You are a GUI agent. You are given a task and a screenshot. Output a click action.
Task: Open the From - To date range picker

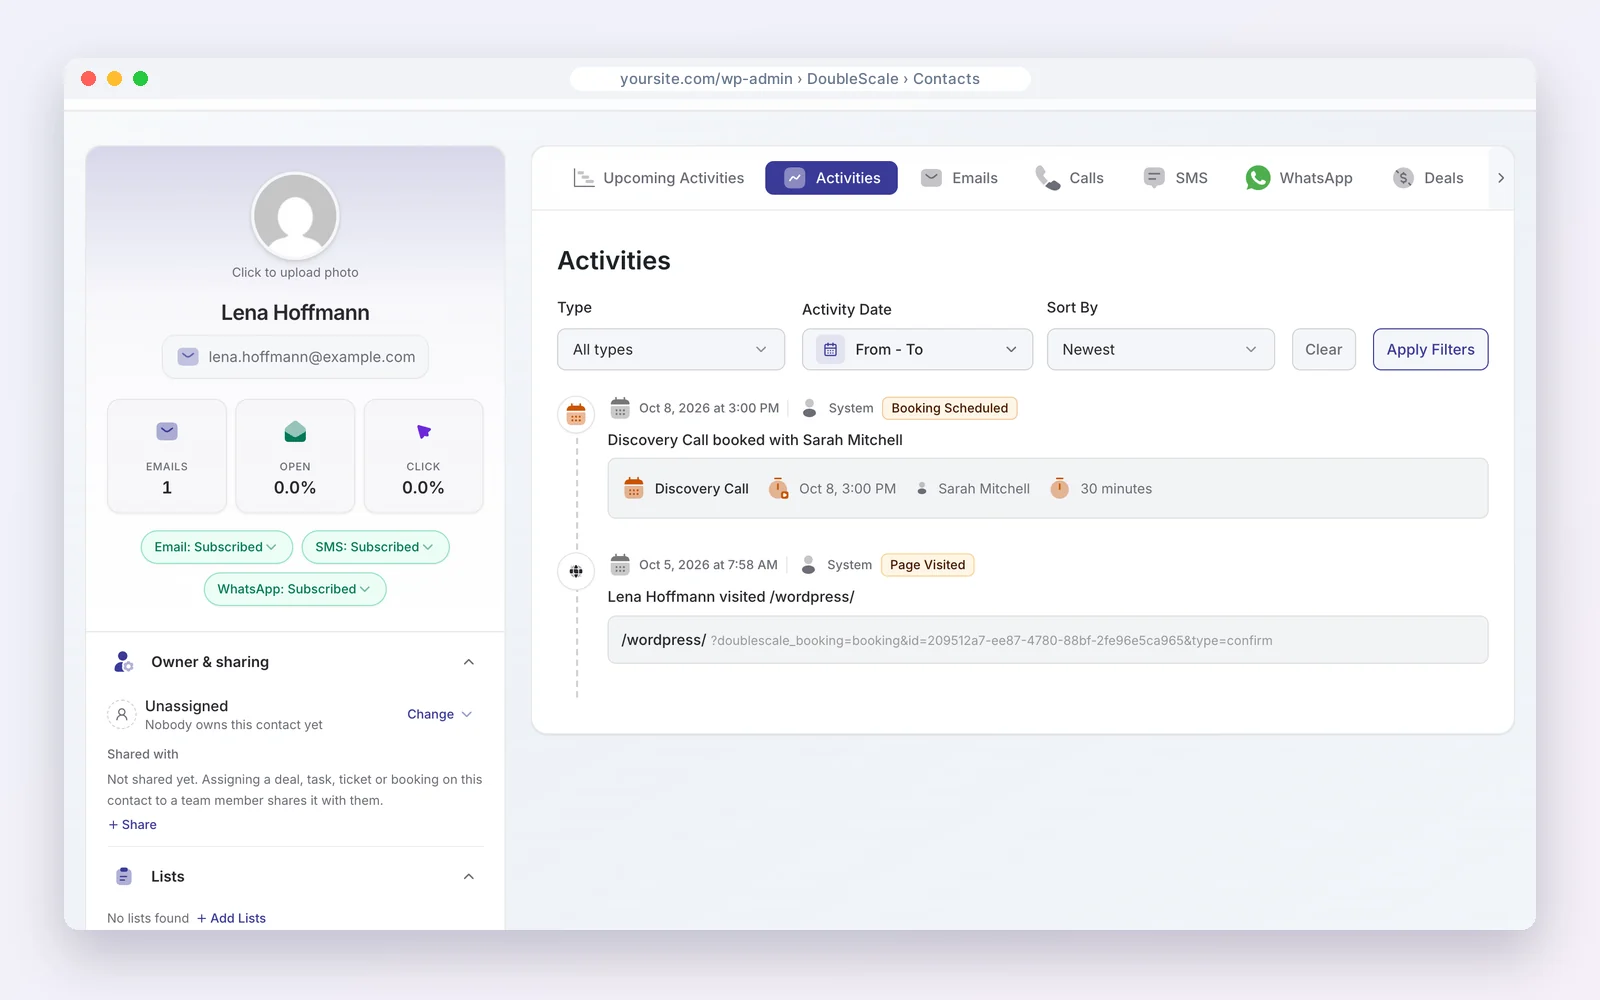(917, 350)
